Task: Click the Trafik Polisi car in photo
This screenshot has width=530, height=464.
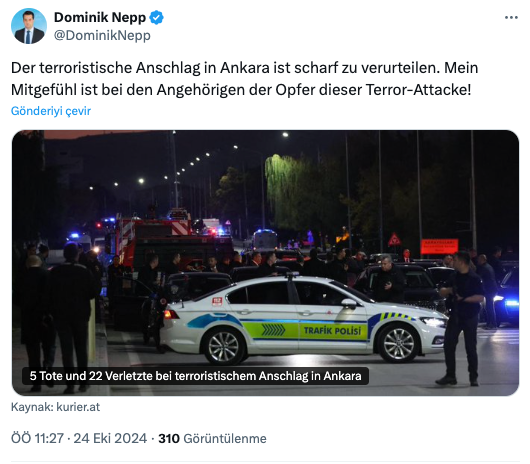Action: click(x=304, y=319)
